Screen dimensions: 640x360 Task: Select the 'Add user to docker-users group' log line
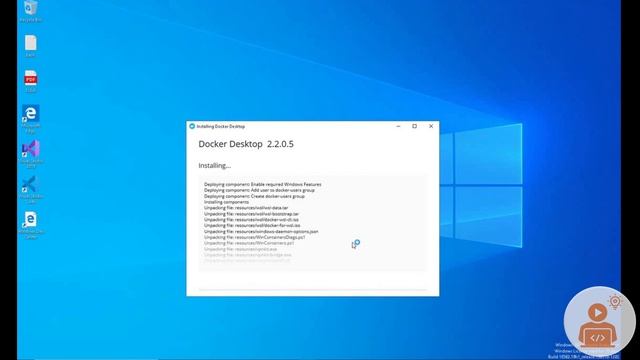click(259, 190)
